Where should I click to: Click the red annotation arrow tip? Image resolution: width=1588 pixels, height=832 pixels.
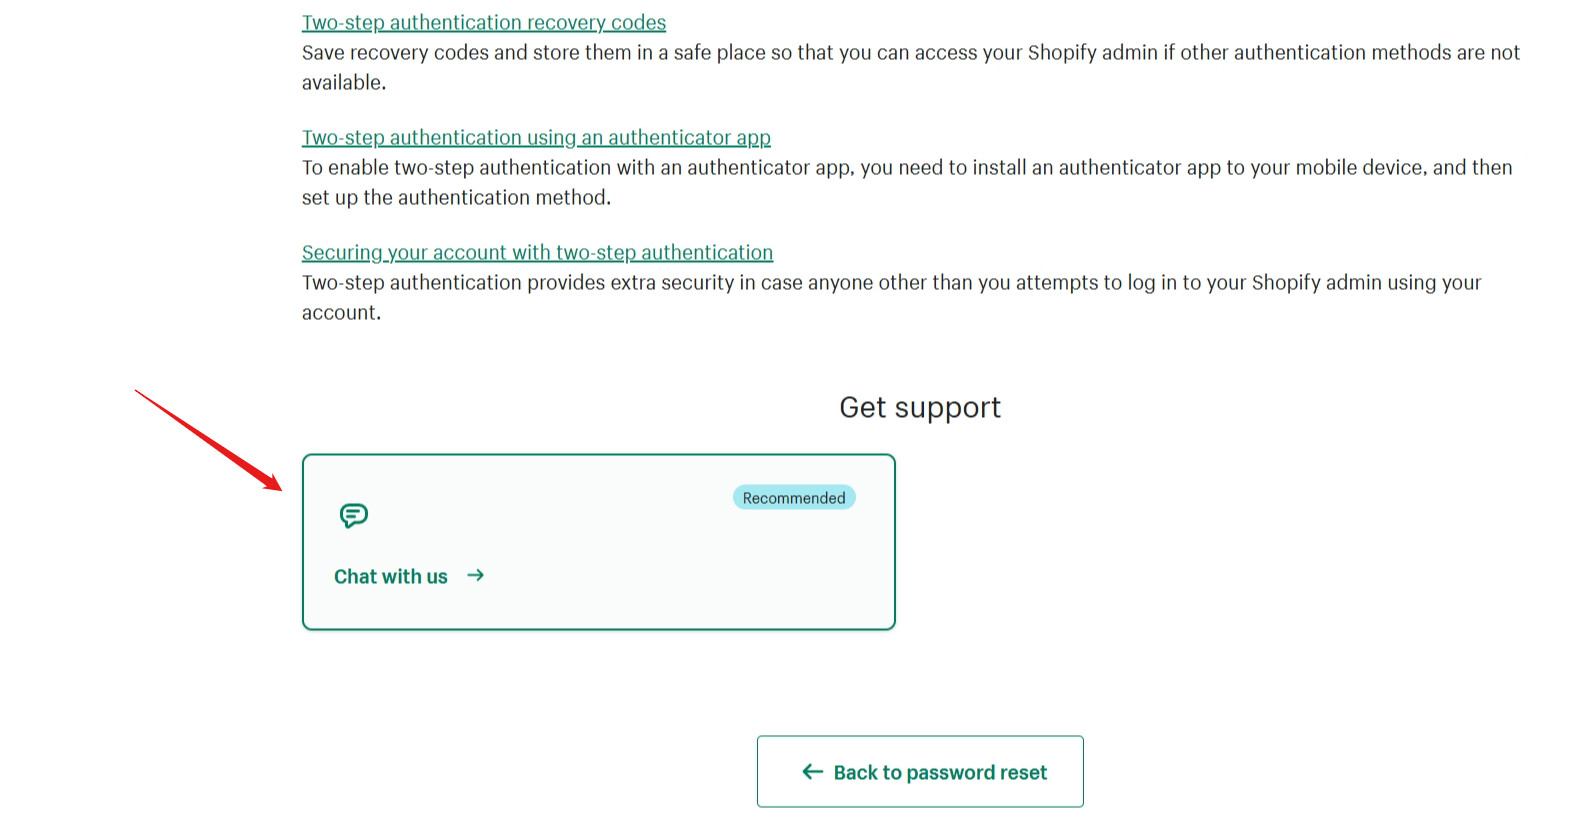[x=278, y=488]
